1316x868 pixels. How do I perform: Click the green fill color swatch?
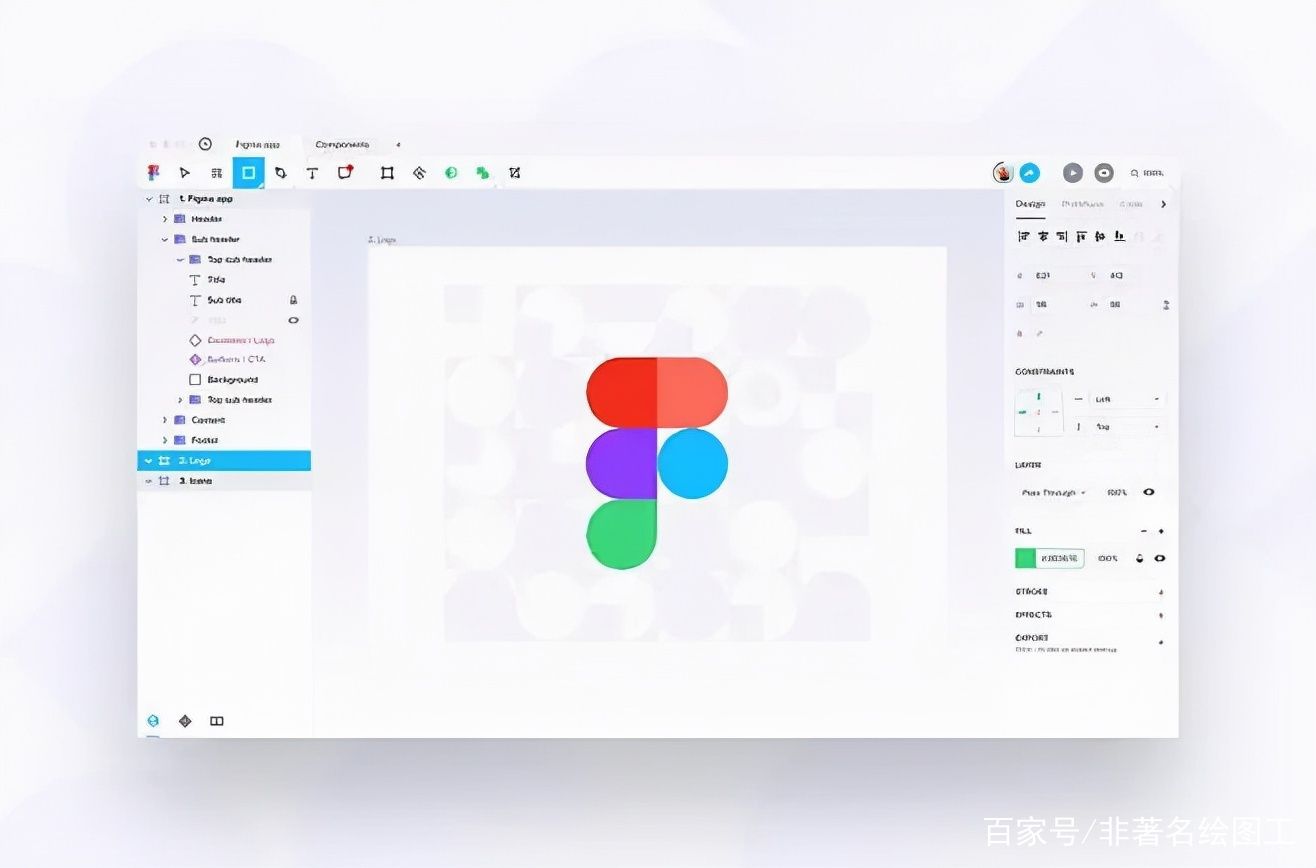coord(1025,558)
